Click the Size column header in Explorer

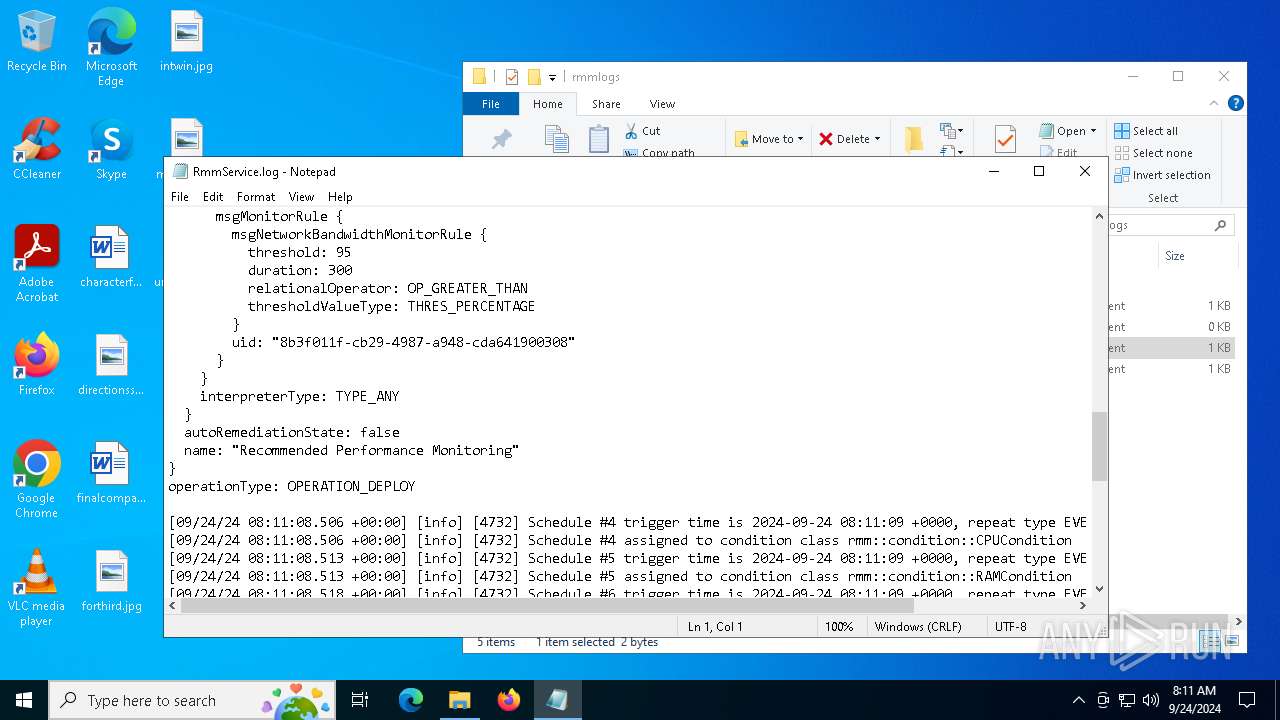(x=1174, y=256)
